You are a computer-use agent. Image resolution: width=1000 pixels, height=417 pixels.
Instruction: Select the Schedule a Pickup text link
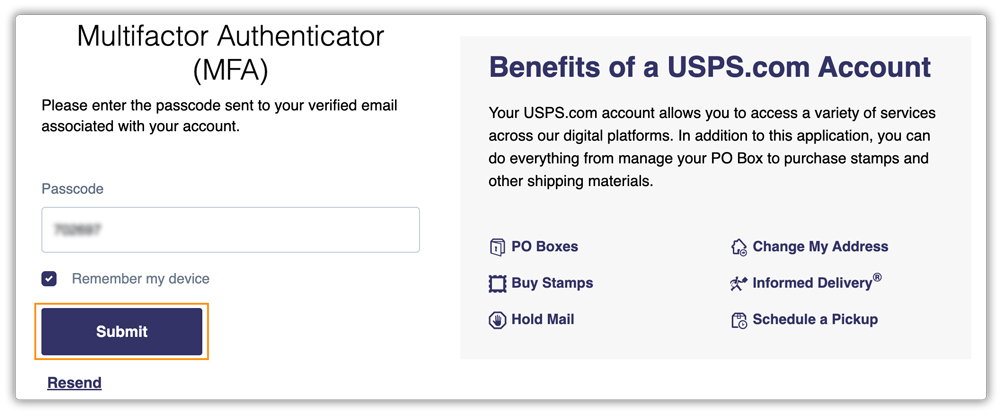coord(815,320)
